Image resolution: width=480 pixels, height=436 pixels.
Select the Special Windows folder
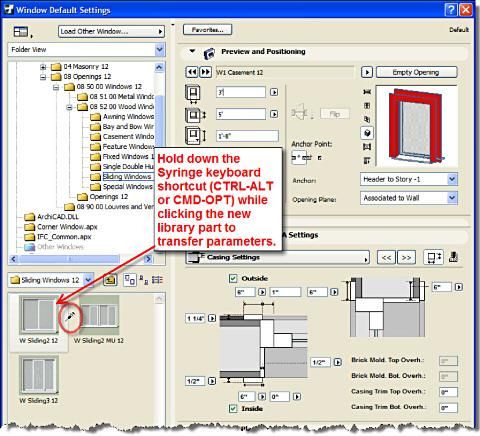point(121,187)
